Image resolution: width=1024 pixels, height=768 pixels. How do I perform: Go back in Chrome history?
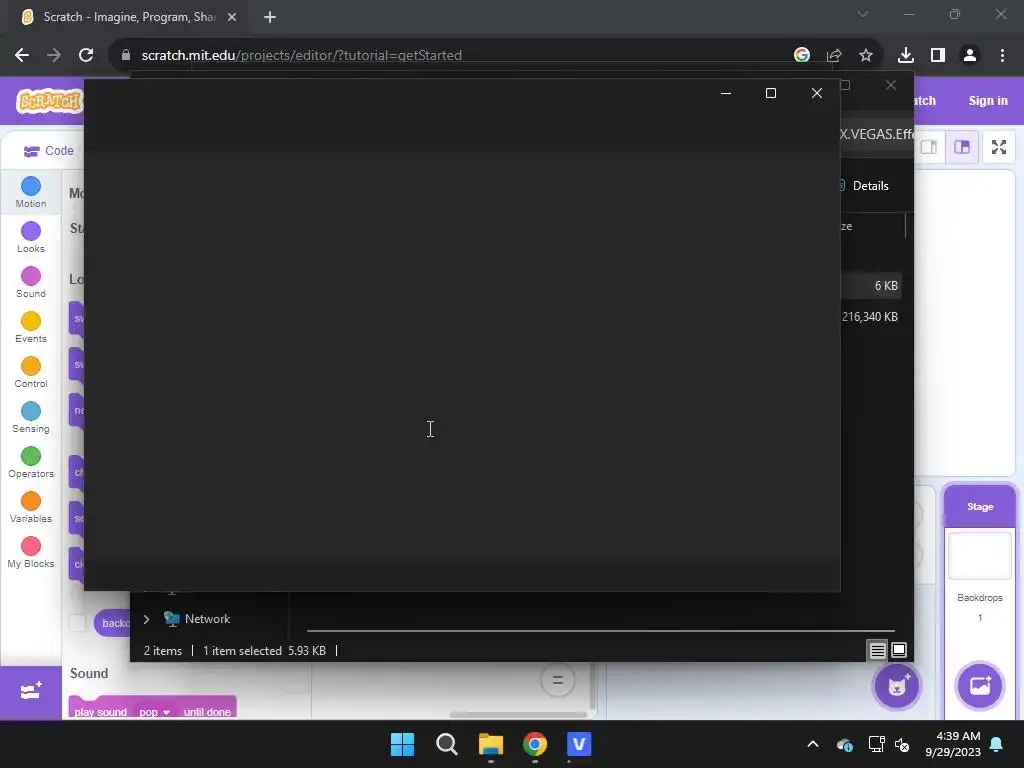click(22, 56)
